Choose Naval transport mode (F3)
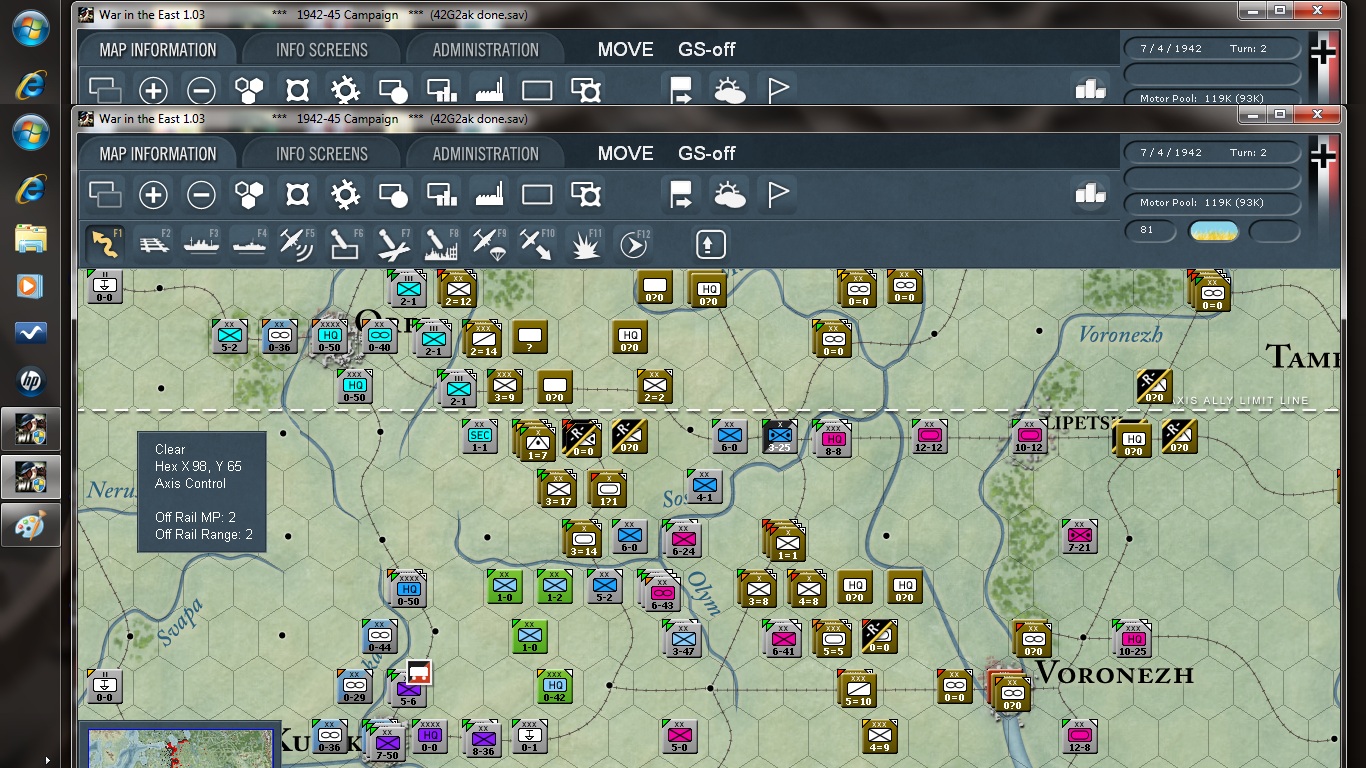 [200, 243]
